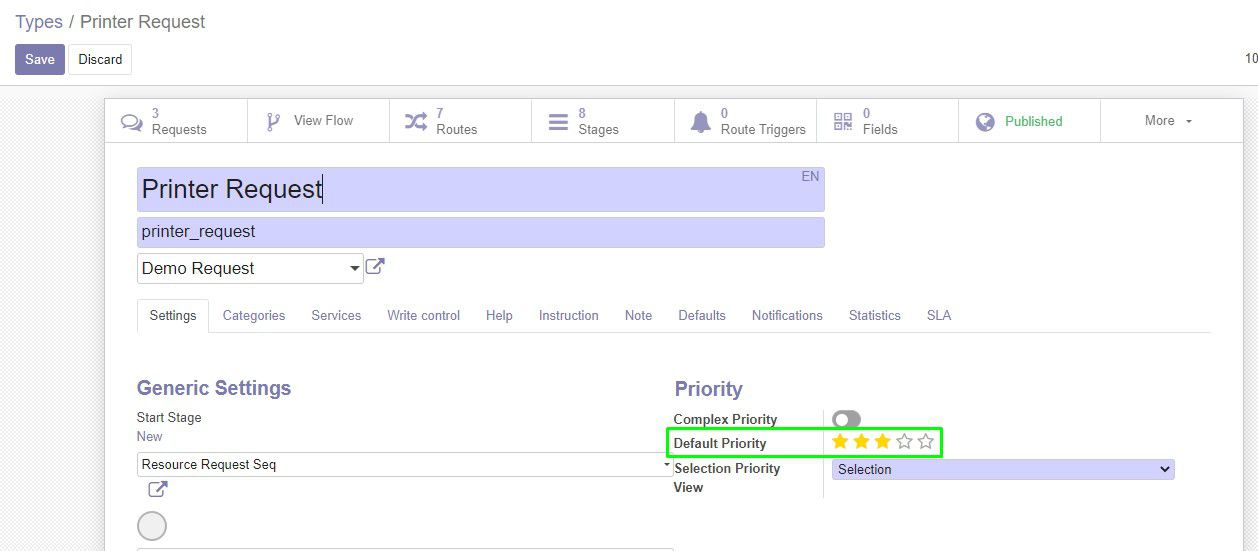Image resolution: width=1258 pixels, height=551 pixels.
Task: Set Default Priority to four stars
Action: coord(904,441)
